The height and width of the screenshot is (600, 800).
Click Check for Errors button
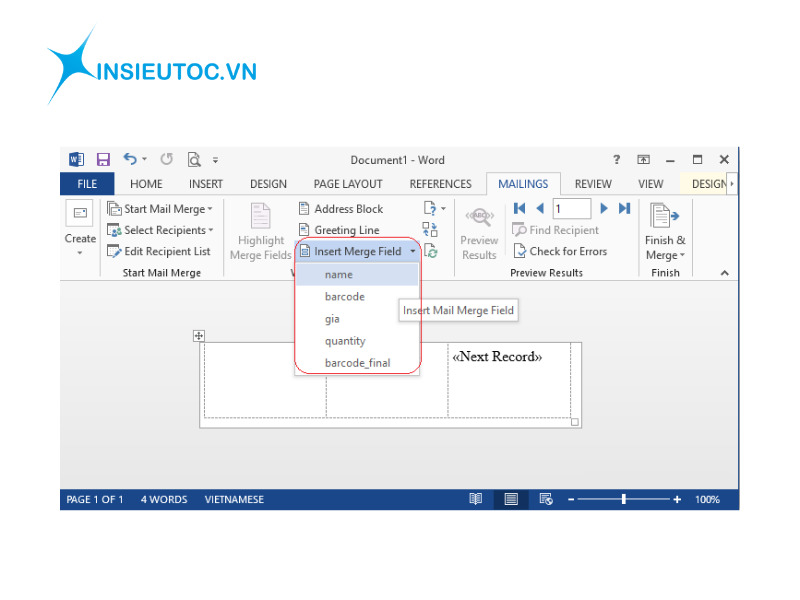click(x=560, y=252)
